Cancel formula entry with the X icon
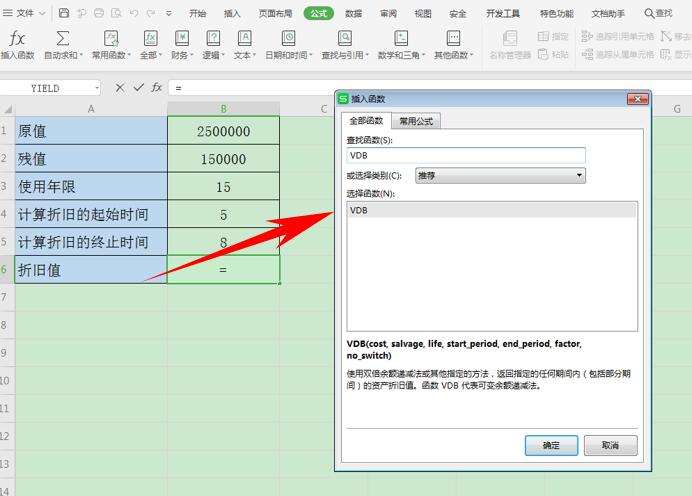The height and width of the screenshot is (496, 692). coord(120,87)
